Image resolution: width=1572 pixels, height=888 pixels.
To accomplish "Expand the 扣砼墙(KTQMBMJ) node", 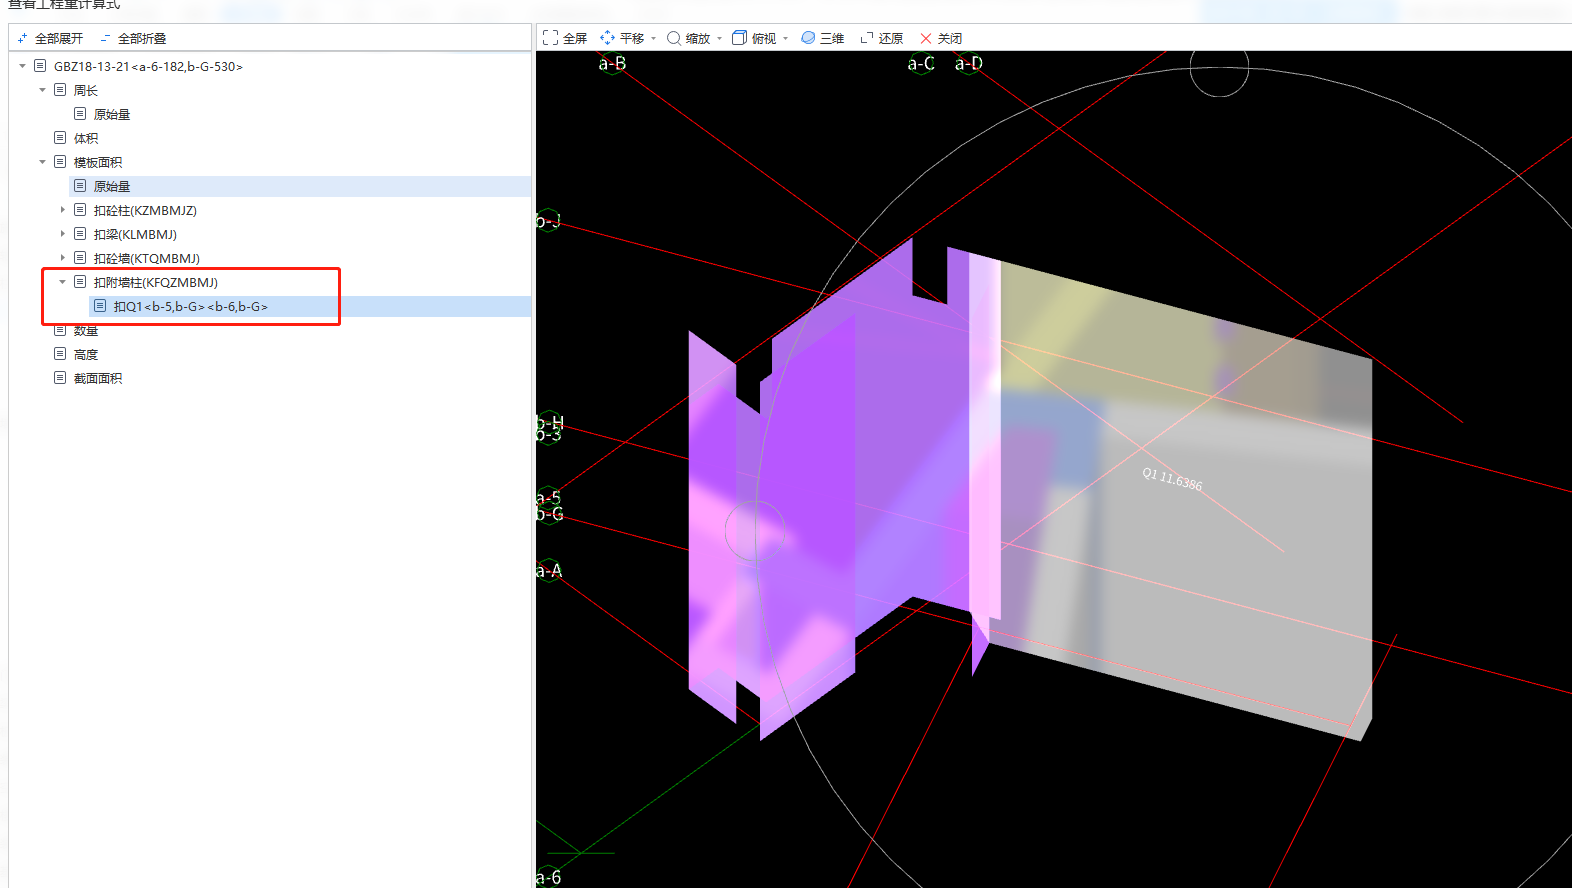I will pyautogui.click(x=62, y=258).
